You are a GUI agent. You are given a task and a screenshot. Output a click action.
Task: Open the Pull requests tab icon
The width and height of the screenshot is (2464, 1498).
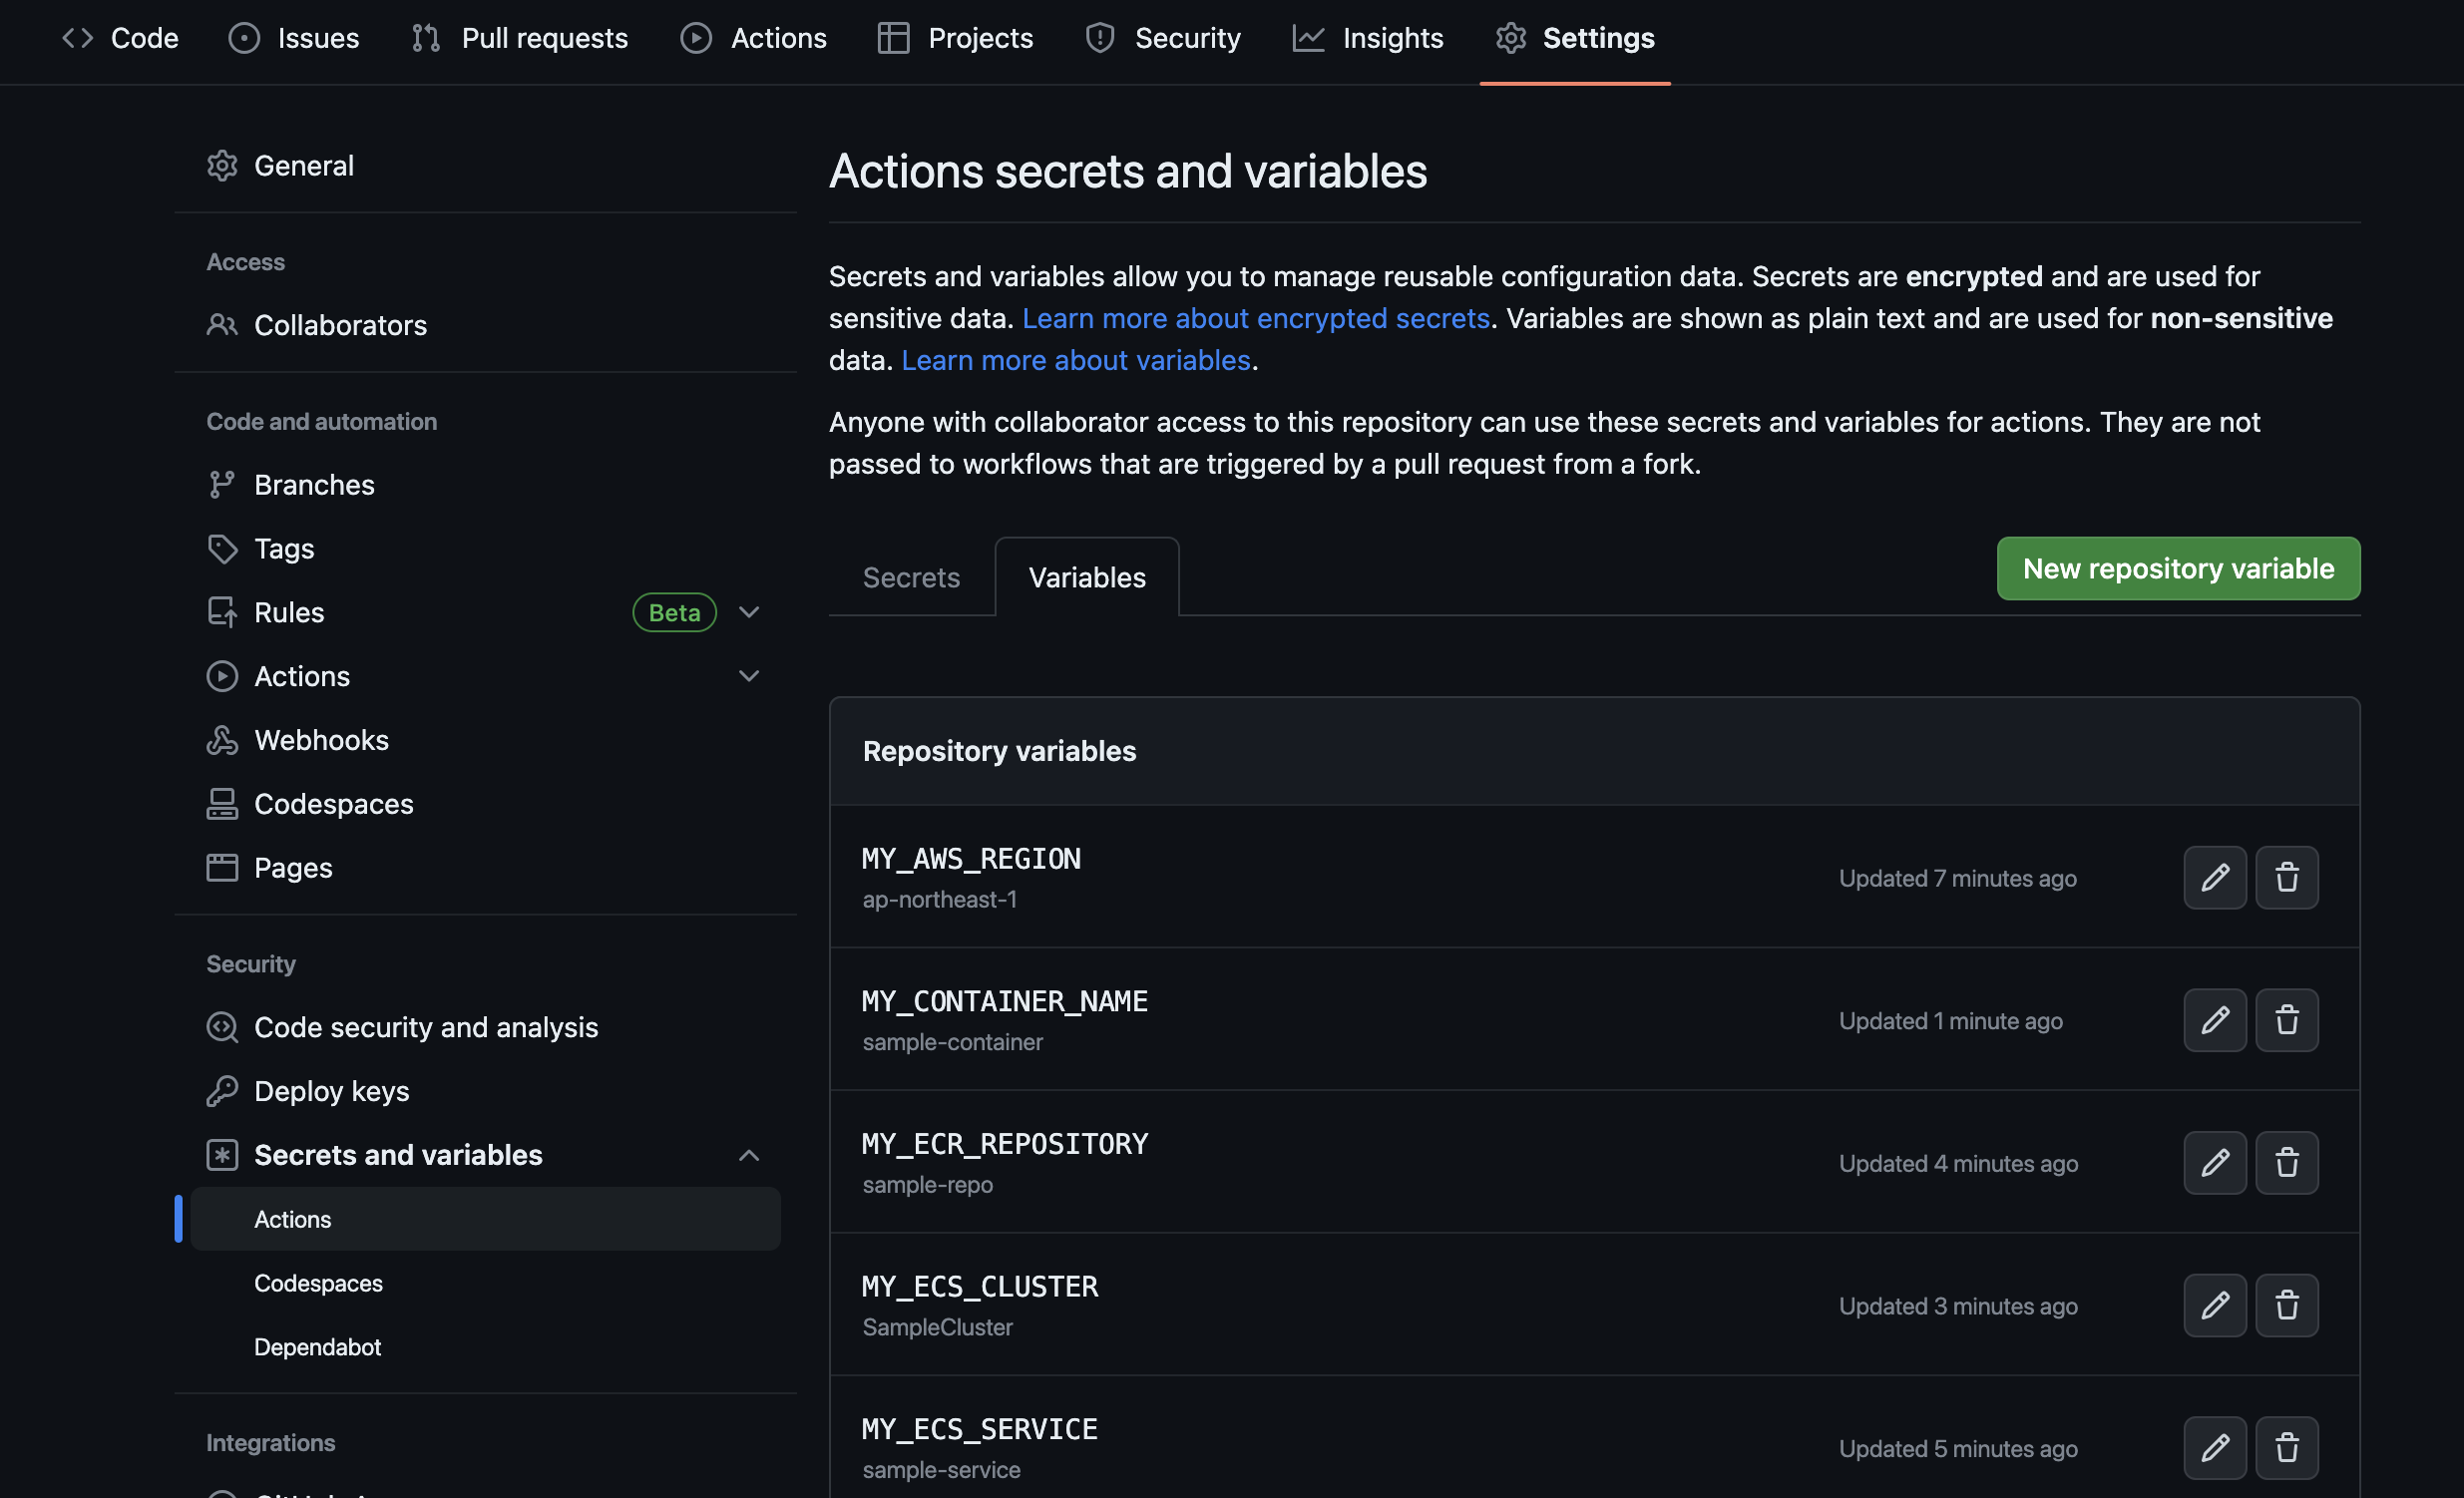424,38
